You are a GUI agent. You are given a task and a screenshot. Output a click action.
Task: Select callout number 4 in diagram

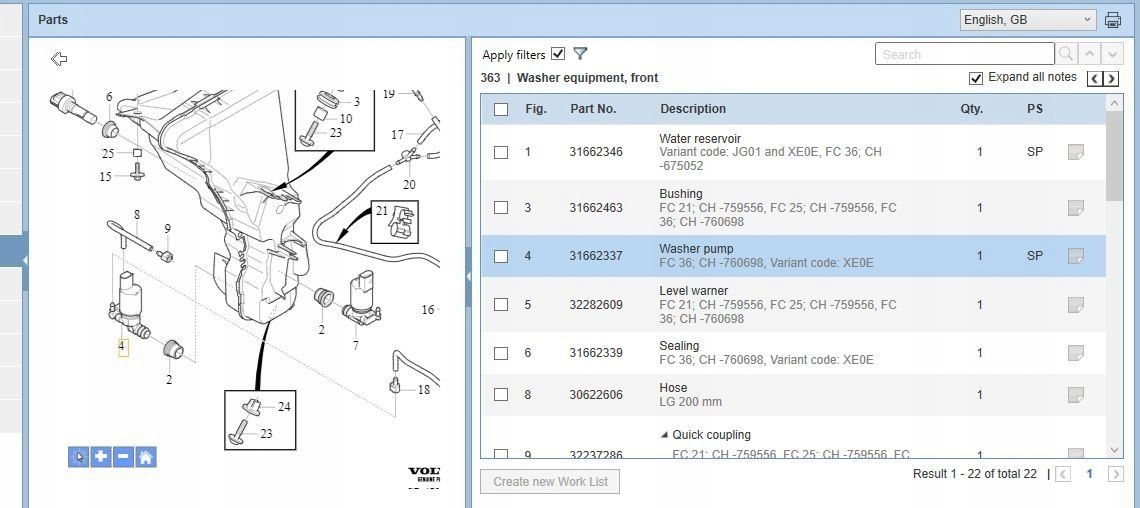tap(122, 347)
